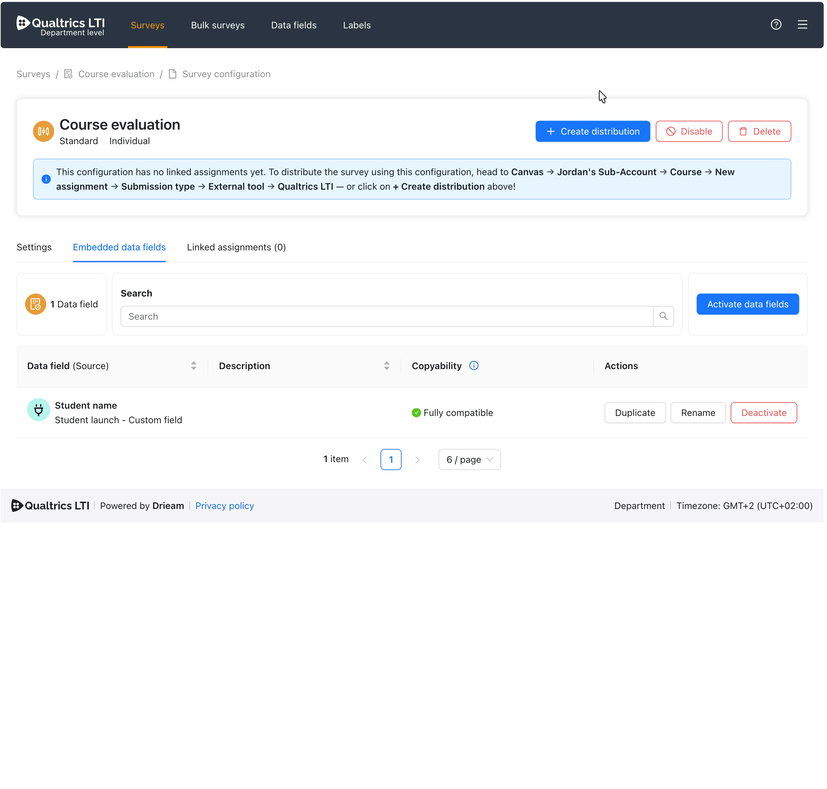The height and width of the screenshot is (789, 827).
Task: Go to previous page arrow
Action: point(364,460)
